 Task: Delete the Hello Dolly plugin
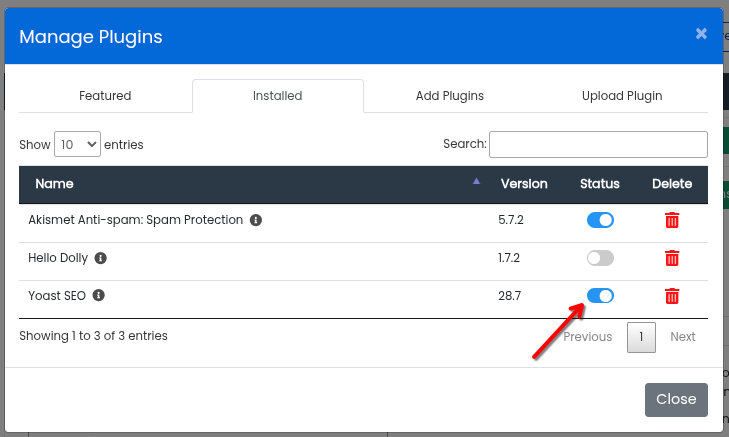pyautogui.click(x=672, y=258)
